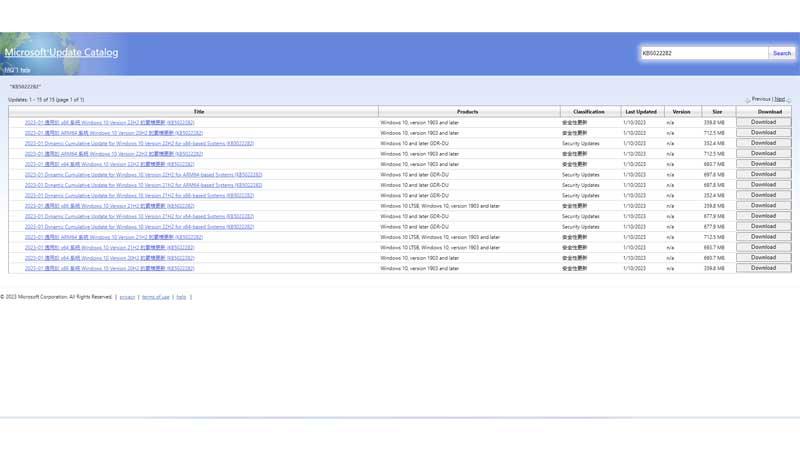Click the quoted "KB5022282" query text above results
The width and height of the screenshot is (800, 450).
[26, 87]
